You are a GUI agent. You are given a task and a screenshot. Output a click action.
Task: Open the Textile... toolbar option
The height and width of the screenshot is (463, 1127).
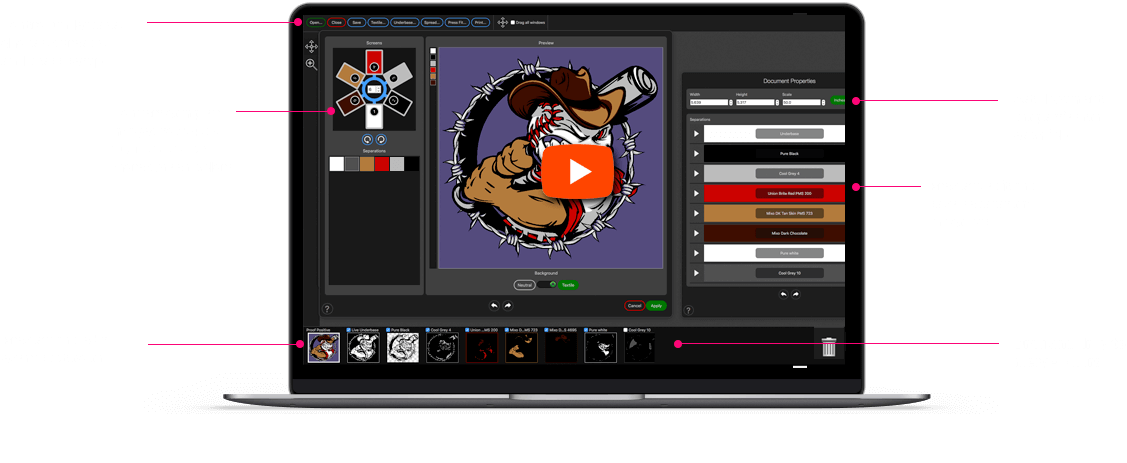[x=378, y=22]
